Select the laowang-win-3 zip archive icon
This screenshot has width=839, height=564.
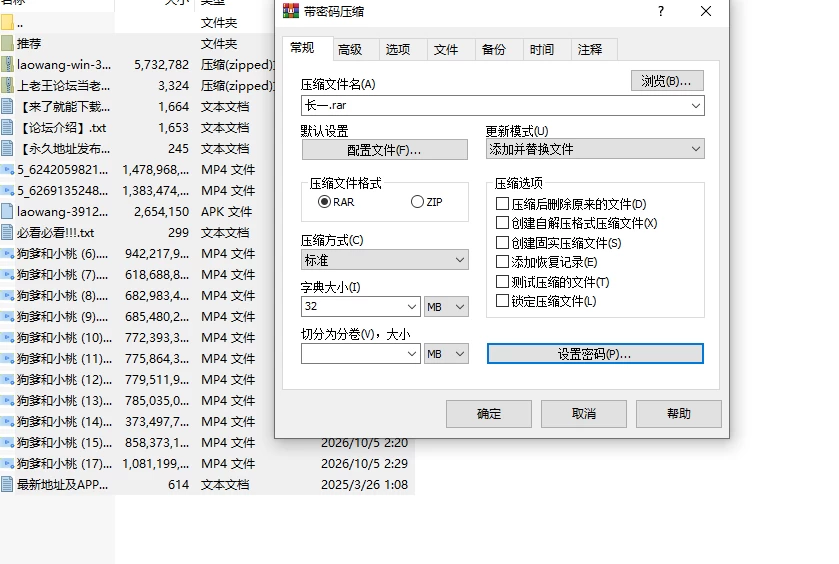[x=7, y=64]
